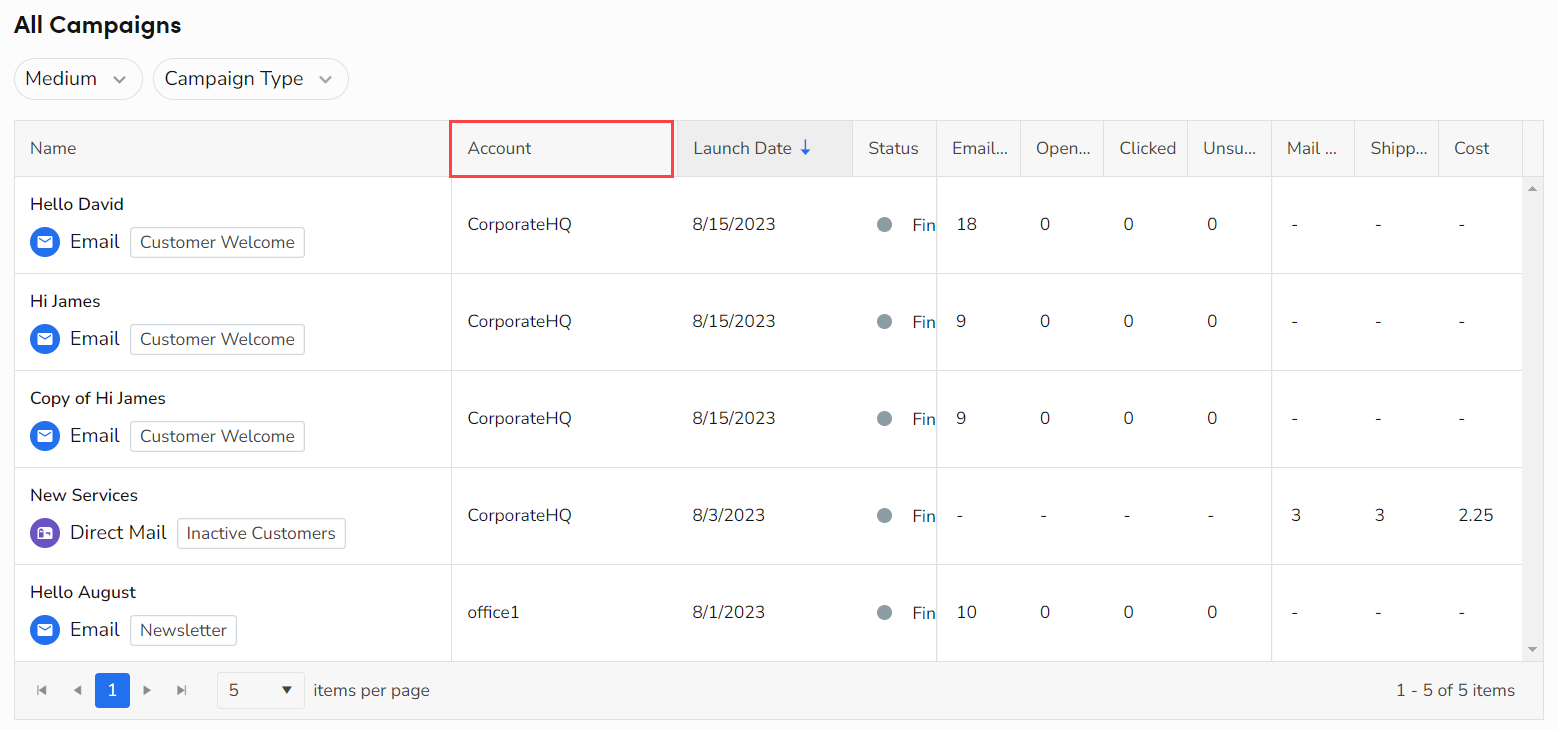Image resolution: width=1558 pixels, height=730 pixels.
Task: Click the emails value 10 for Hello August
Action: click(x=966, y=612)
